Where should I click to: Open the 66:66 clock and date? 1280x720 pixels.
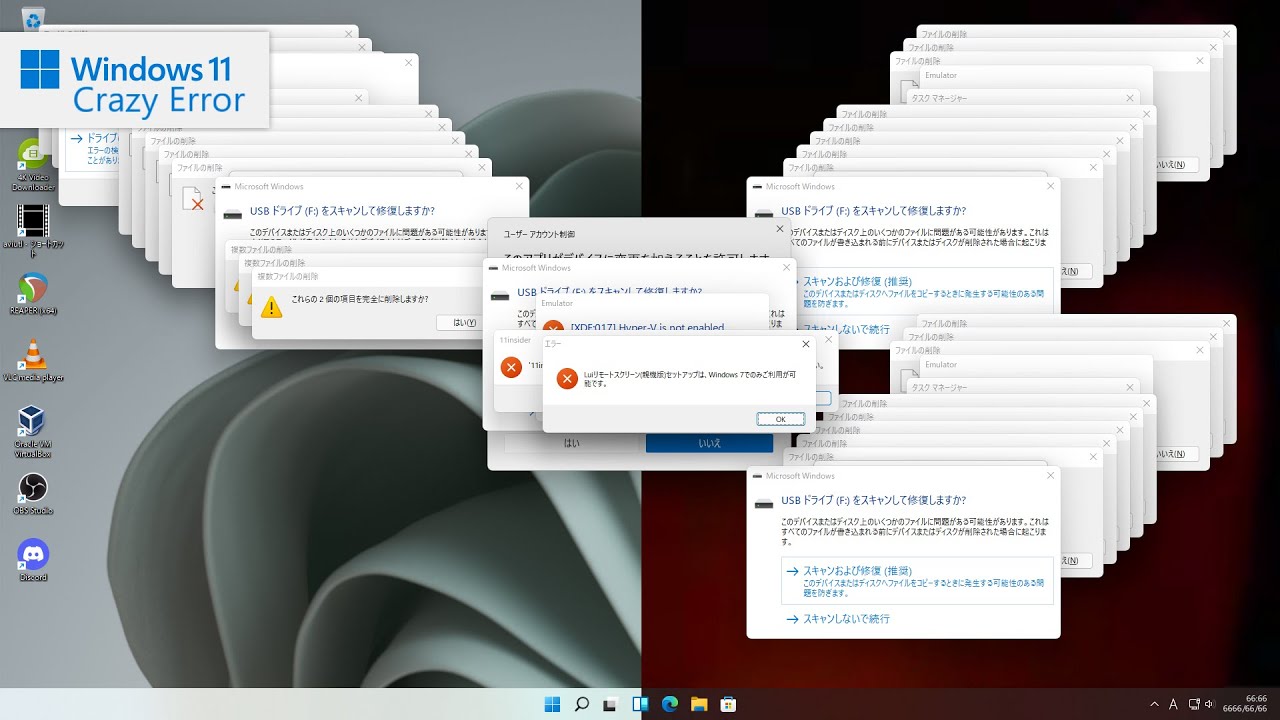pos(1246,704)
